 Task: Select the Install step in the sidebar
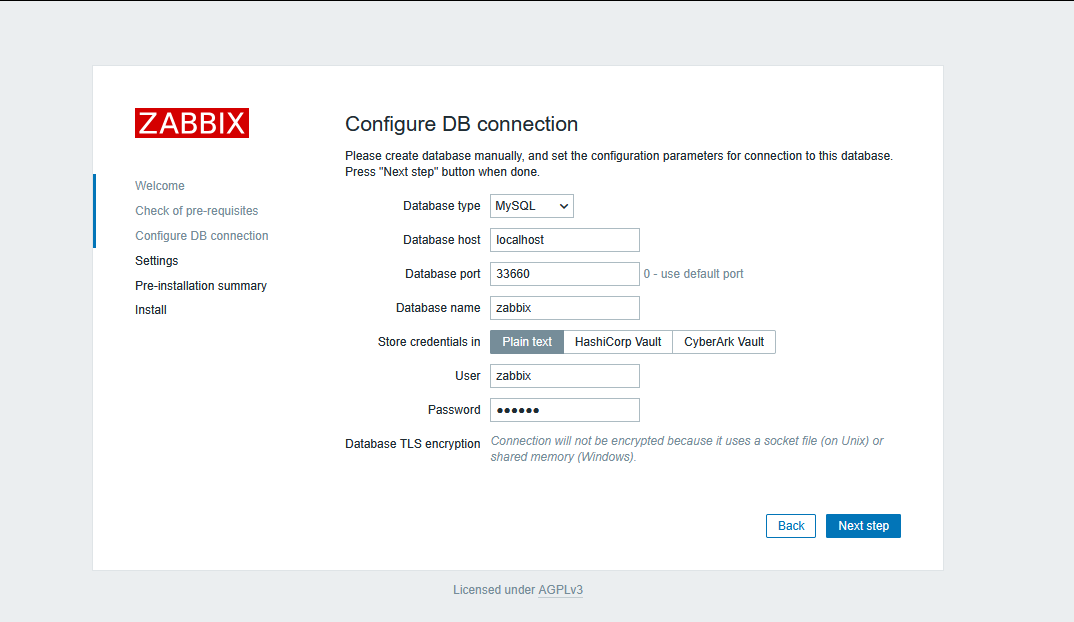(x=150, y=309)
